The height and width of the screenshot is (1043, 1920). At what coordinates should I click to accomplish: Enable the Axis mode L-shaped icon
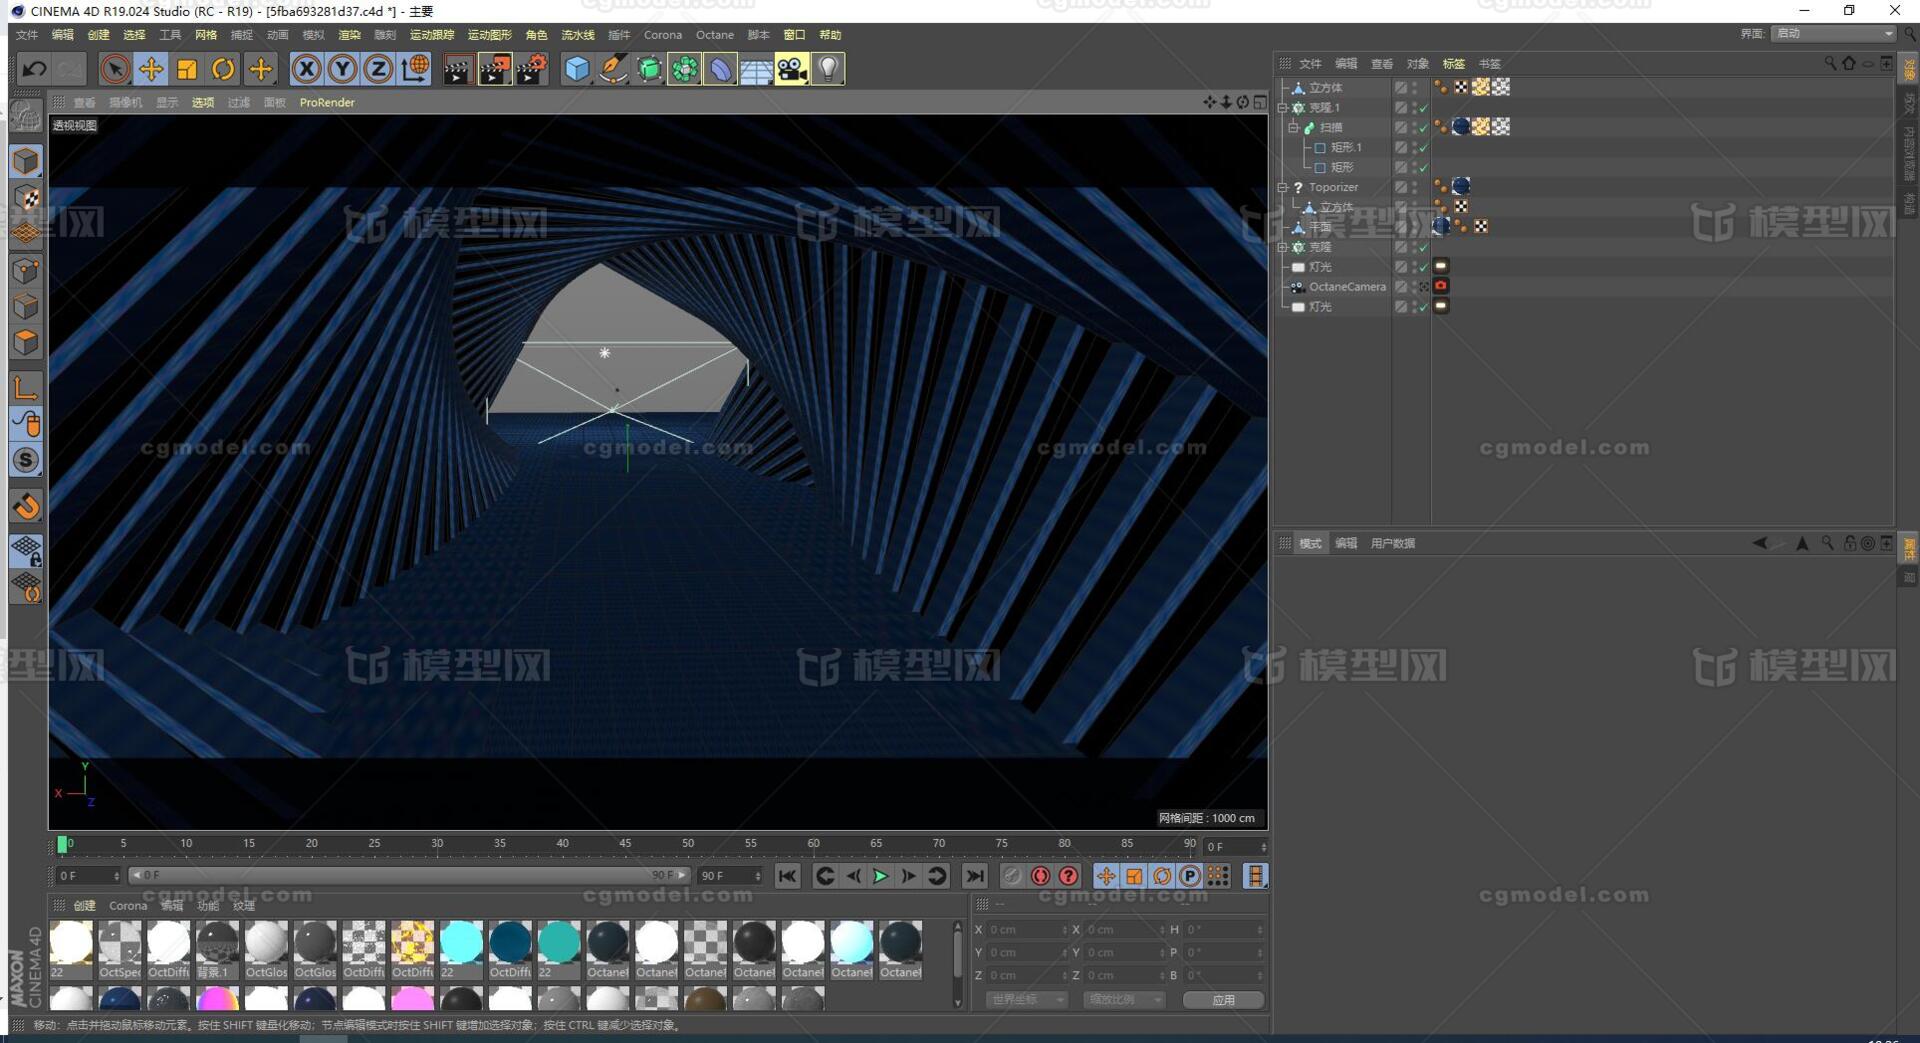(x=26, y=387)
